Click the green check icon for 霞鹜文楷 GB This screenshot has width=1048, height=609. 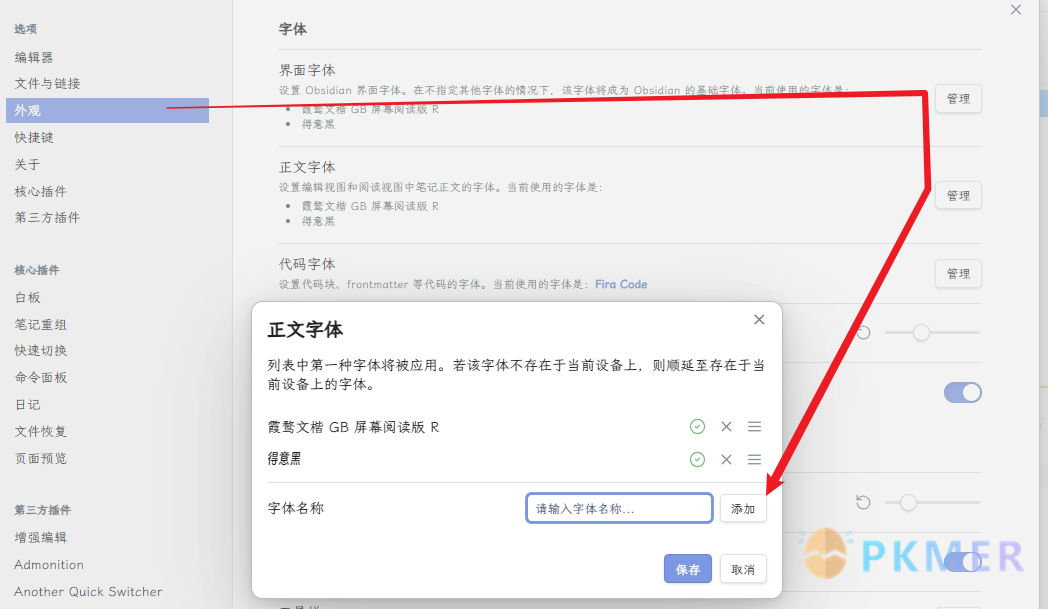697,427
